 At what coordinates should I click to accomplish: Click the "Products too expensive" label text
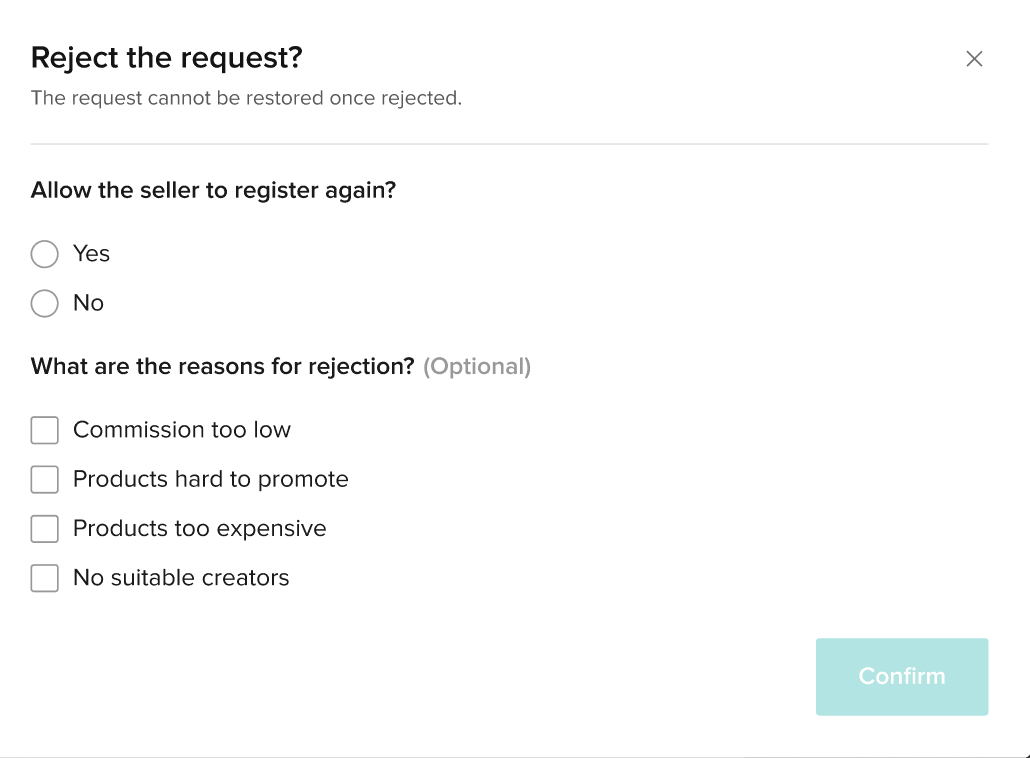(200, 529)
